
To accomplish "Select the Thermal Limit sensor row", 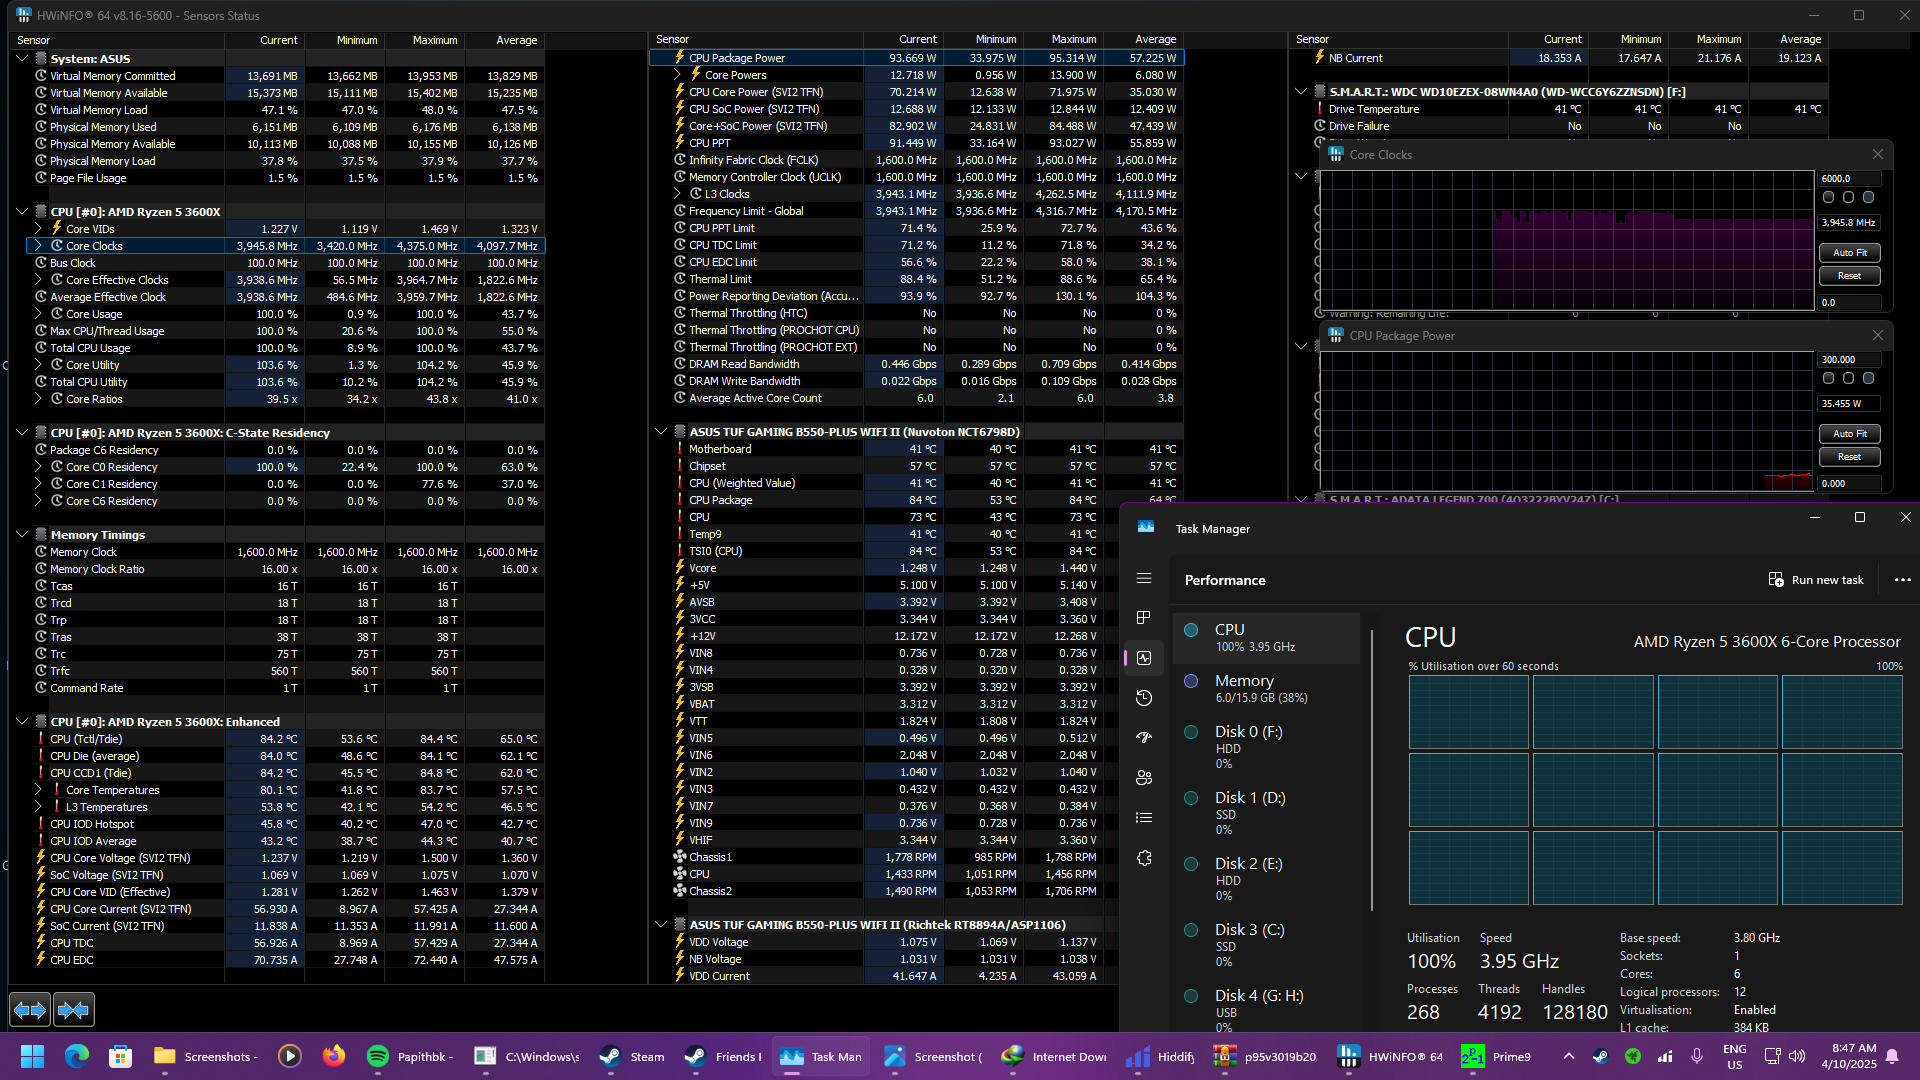I will (x=917, y=279).
